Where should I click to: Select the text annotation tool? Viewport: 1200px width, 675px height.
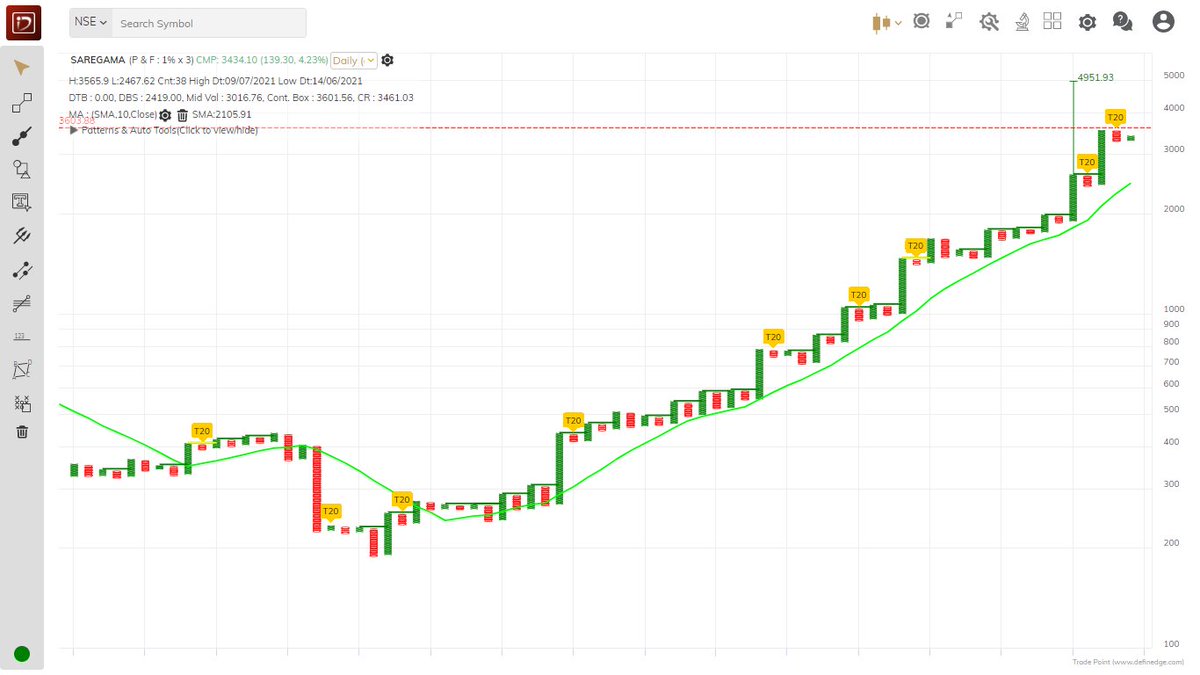tap(22, 203)
